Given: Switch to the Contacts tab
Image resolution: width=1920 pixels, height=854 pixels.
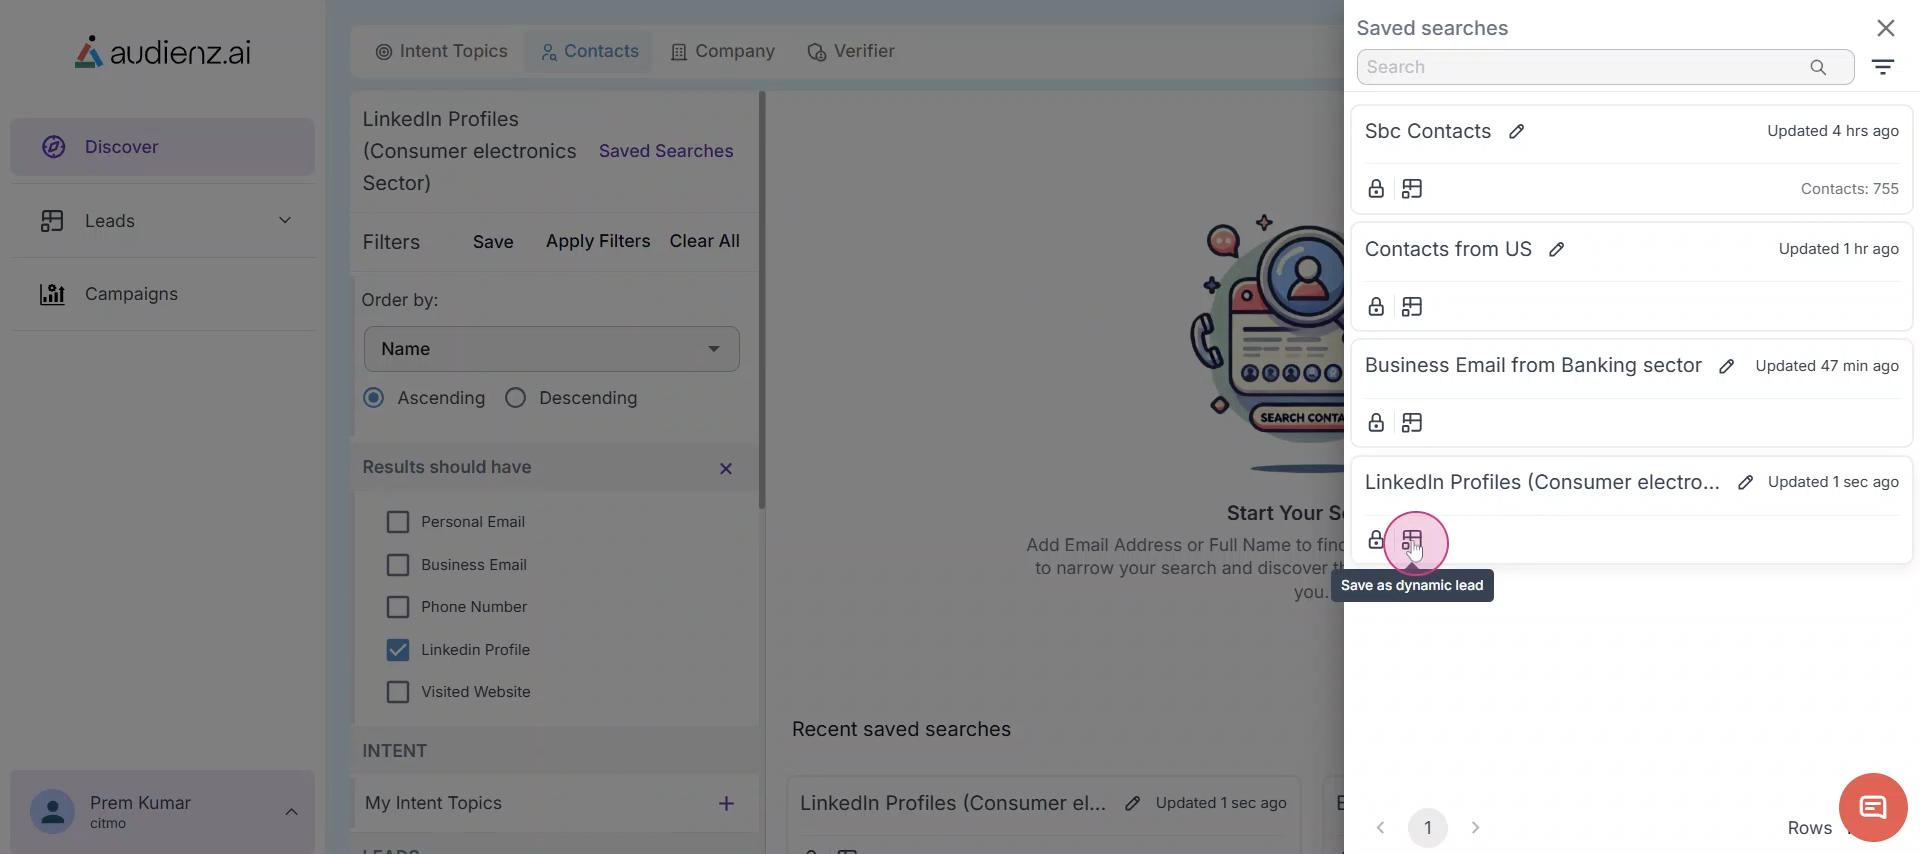Looking at the screenshot, I should point(589,51).
